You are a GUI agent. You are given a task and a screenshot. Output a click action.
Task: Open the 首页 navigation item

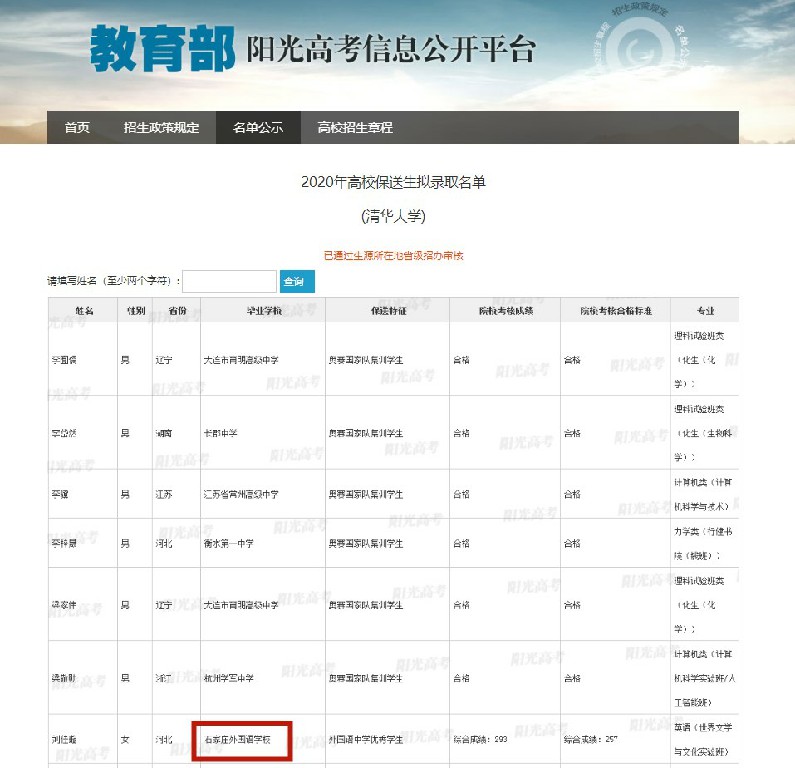point(77,127)
